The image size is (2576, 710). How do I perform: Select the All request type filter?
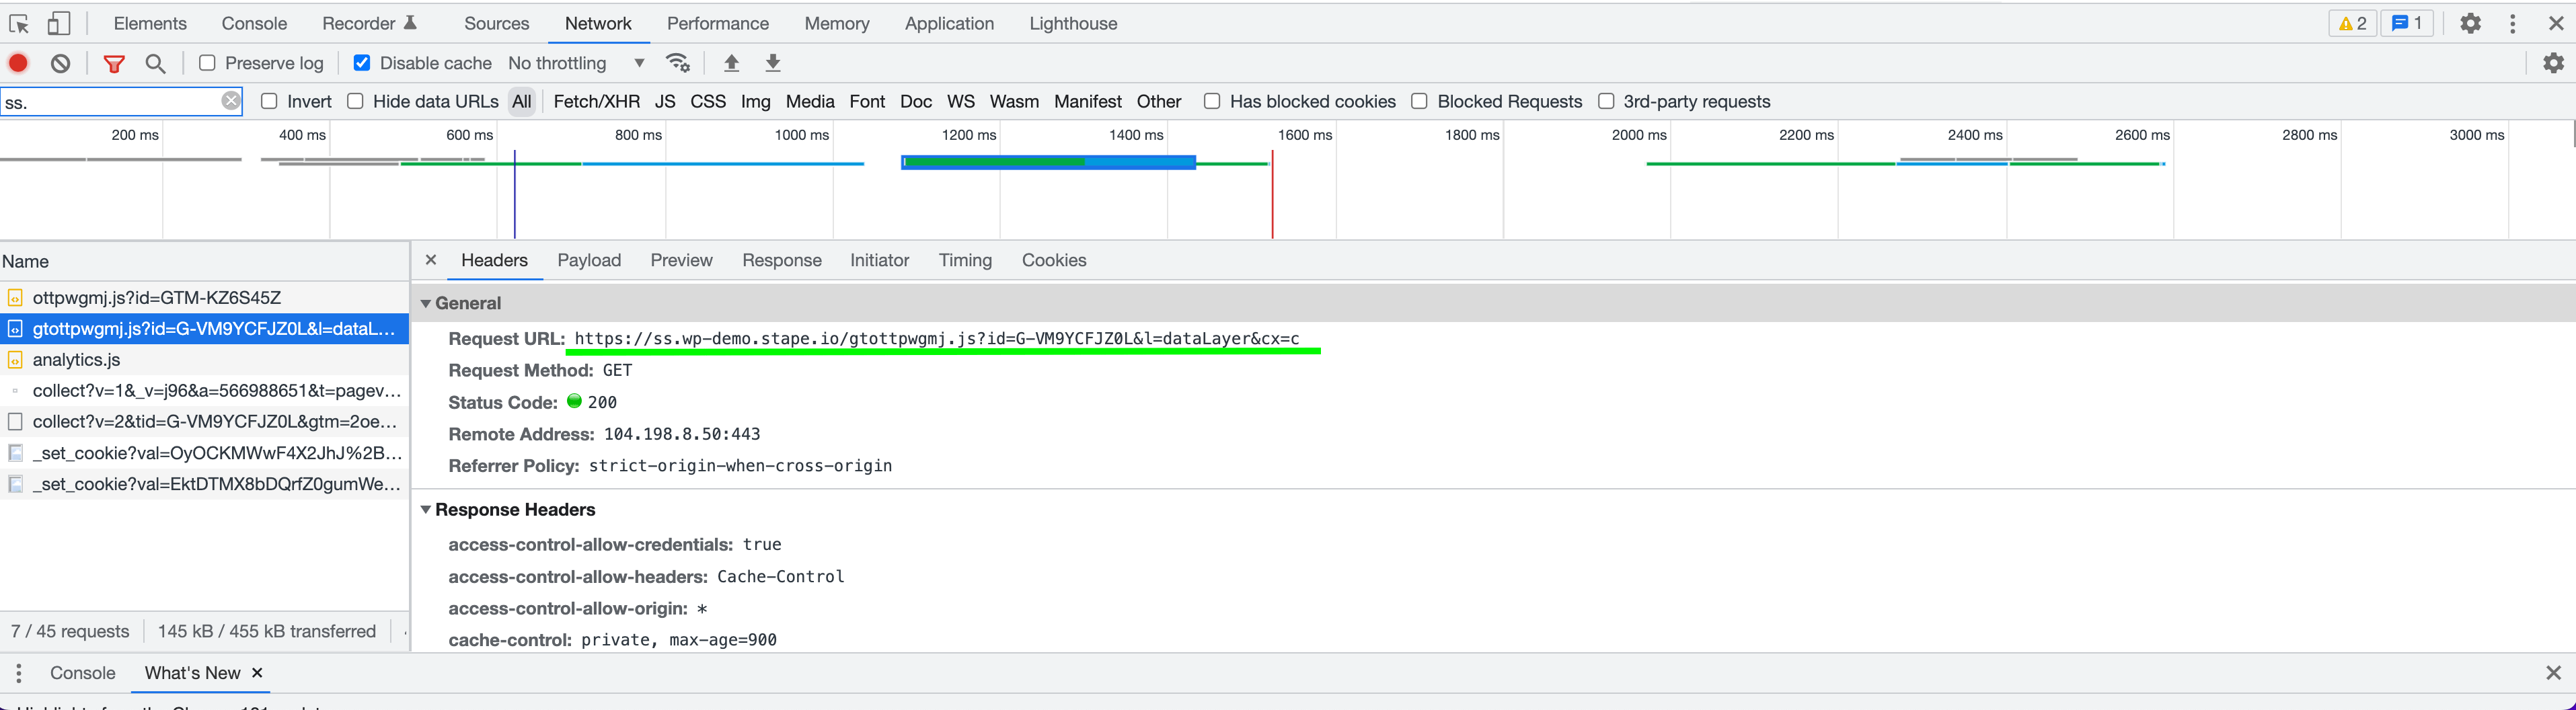[x=522, y=101]
